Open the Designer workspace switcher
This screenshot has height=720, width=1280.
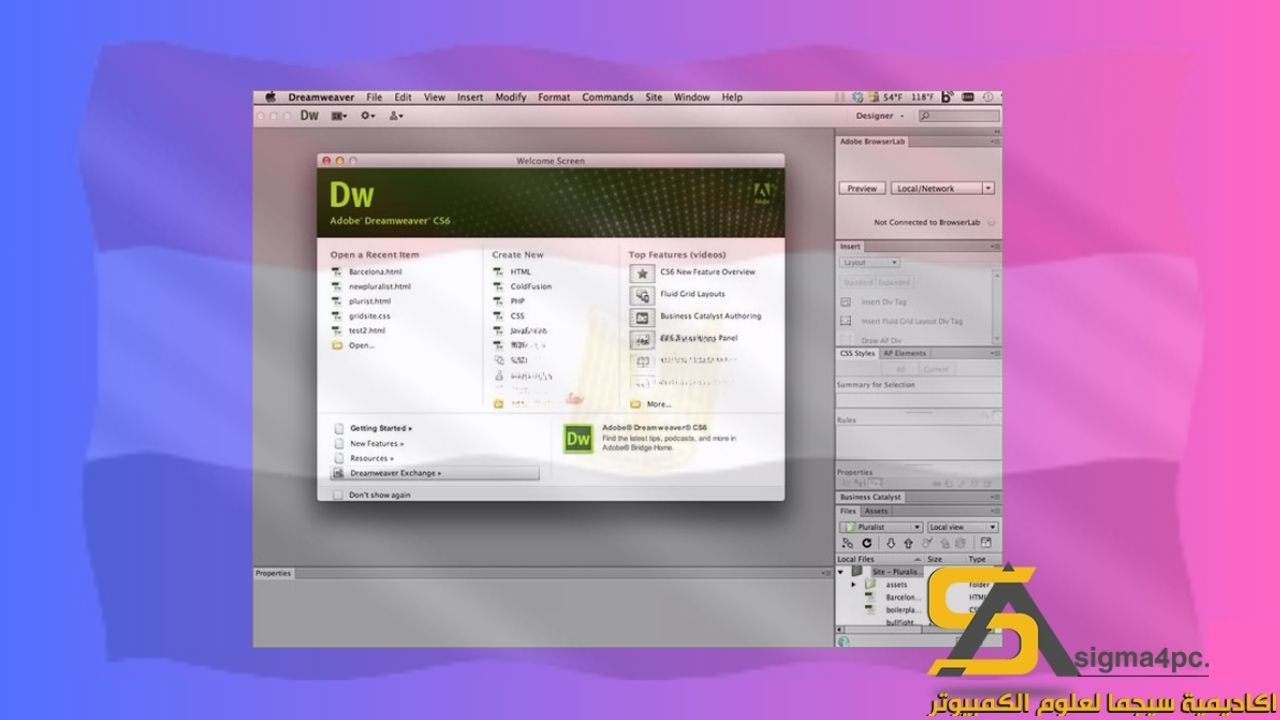click(x=879, y=116)
